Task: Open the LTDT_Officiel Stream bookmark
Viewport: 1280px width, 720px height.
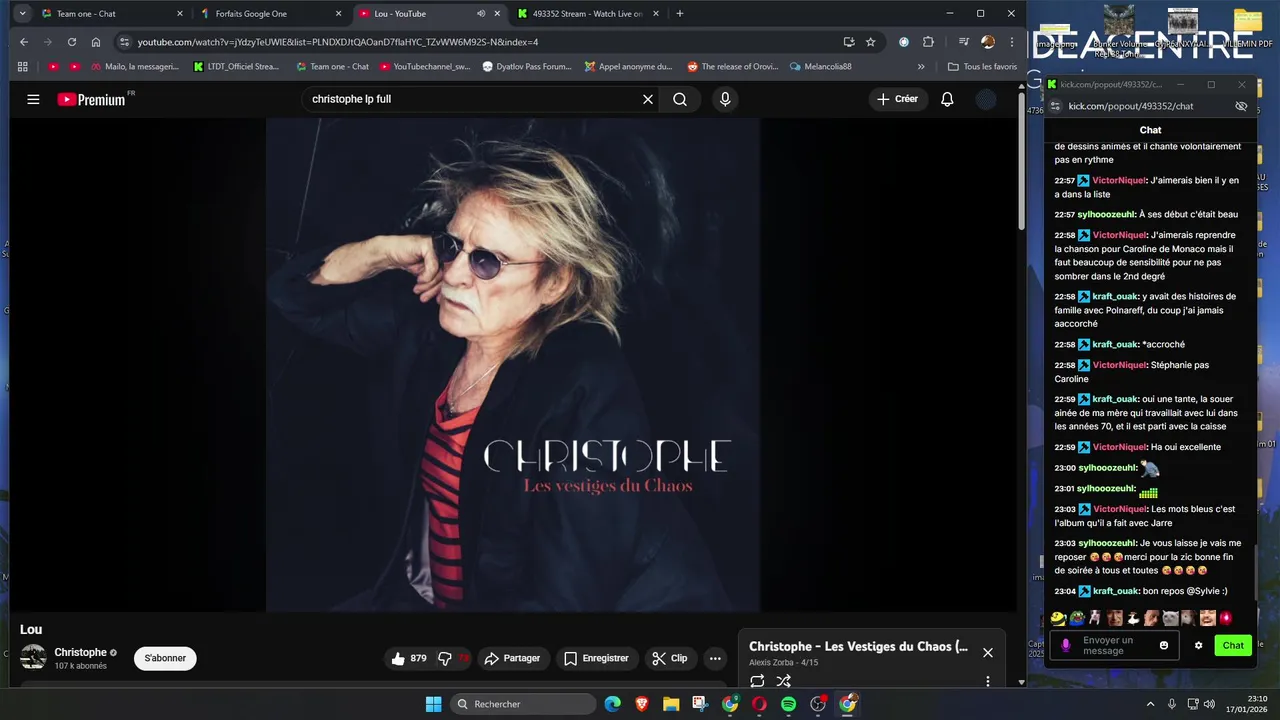Action: click(x=237, y=67)
